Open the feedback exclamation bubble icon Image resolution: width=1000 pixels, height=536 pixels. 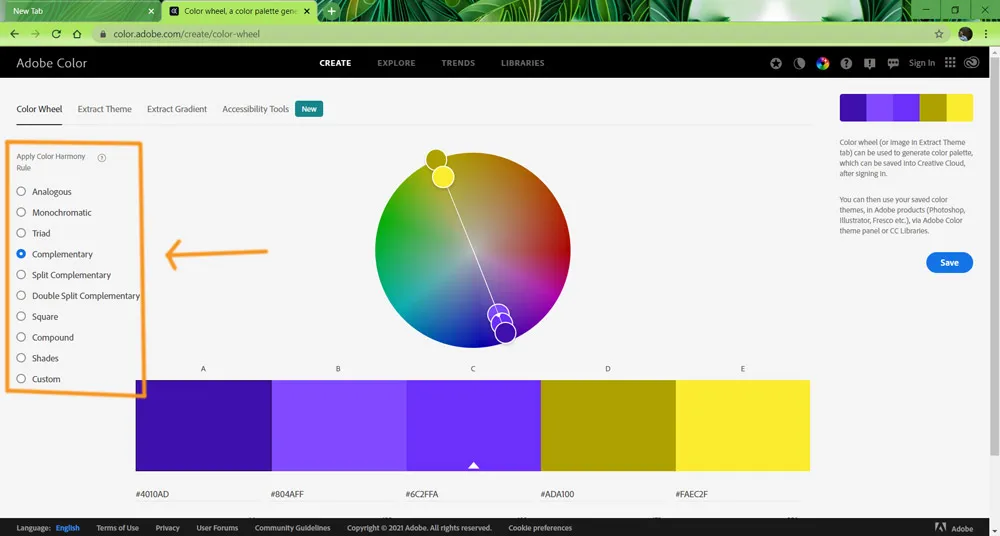(869, 63)
